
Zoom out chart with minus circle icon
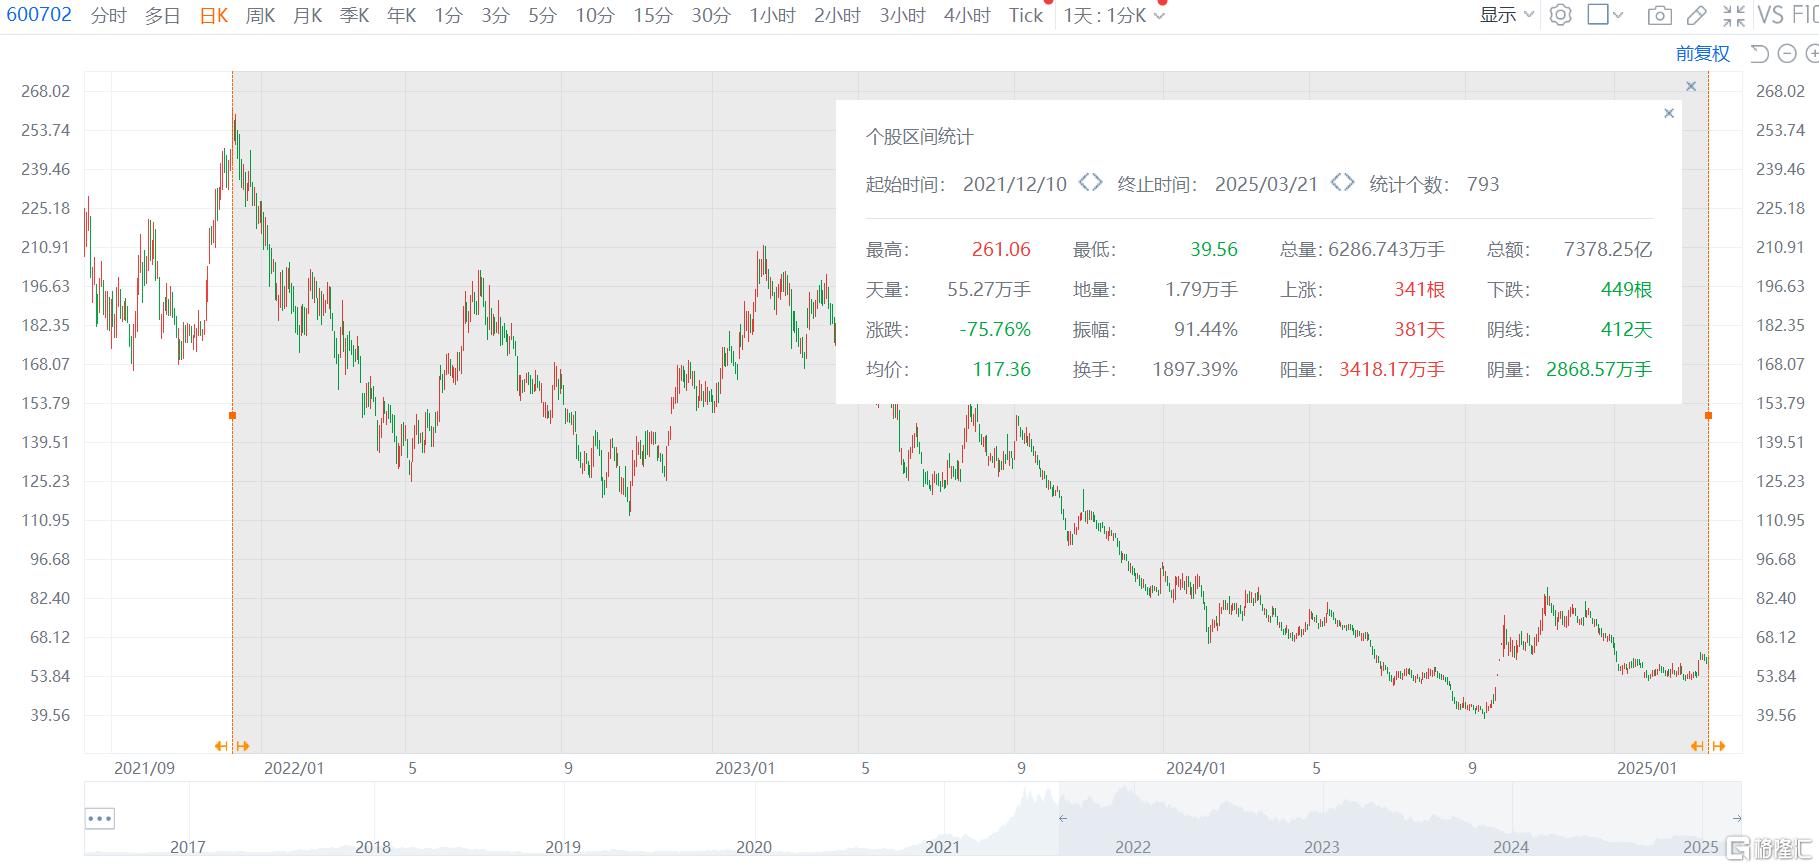click(x=1787, y=54)
